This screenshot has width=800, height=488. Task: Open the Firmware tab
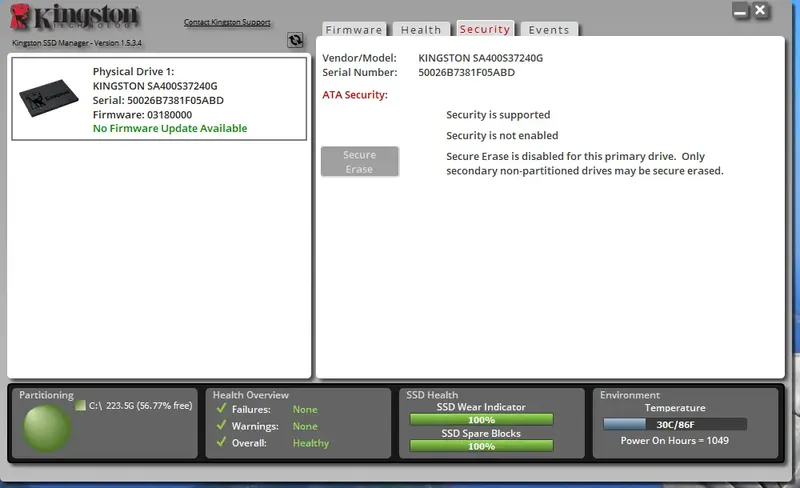354,30
